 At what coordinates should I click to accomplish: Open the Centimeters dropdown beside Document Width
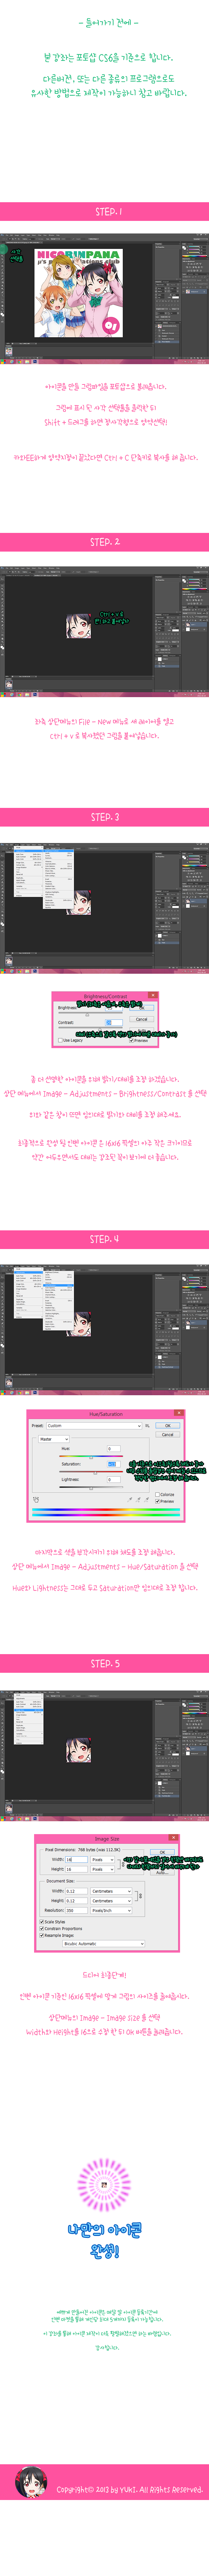pyautogui.click(x=111, y=1891)
